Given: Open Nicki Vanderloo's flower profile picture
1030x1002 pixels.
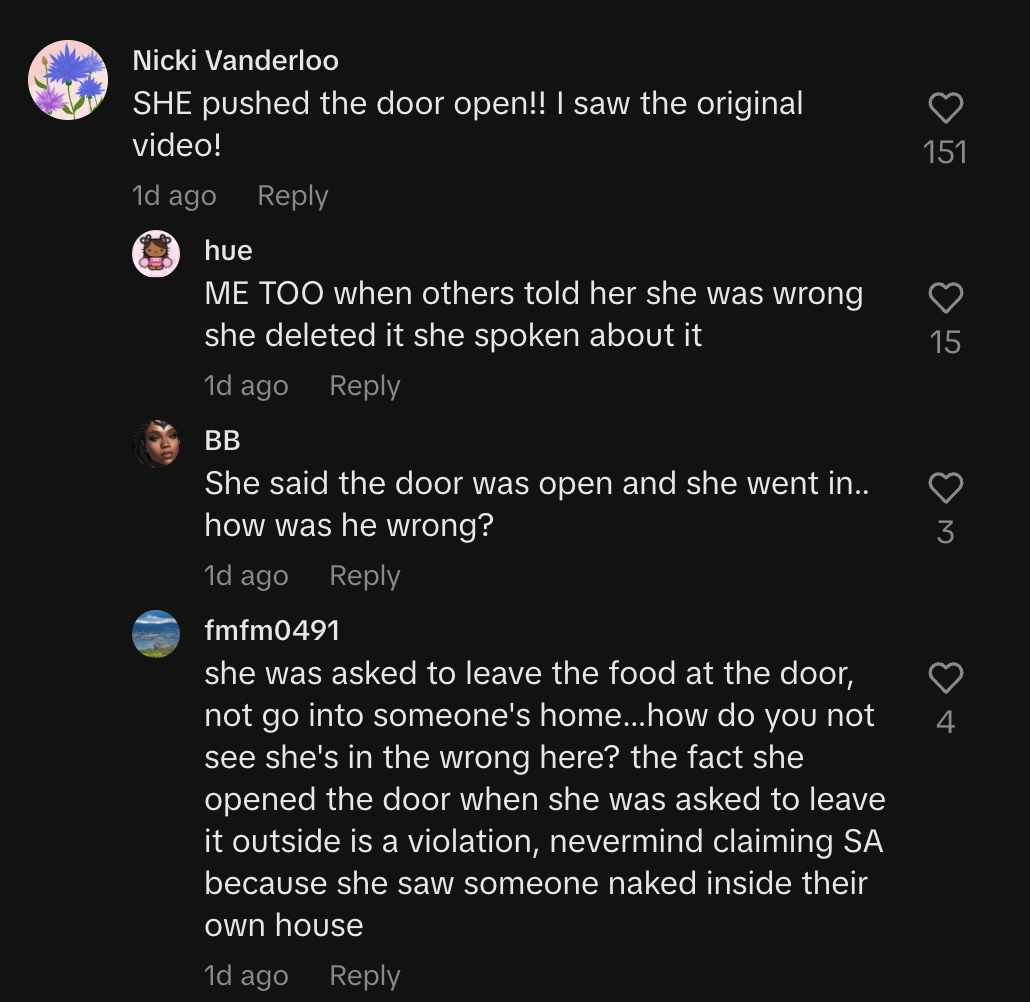Looking at the screenshot, I should coord(68,80).
